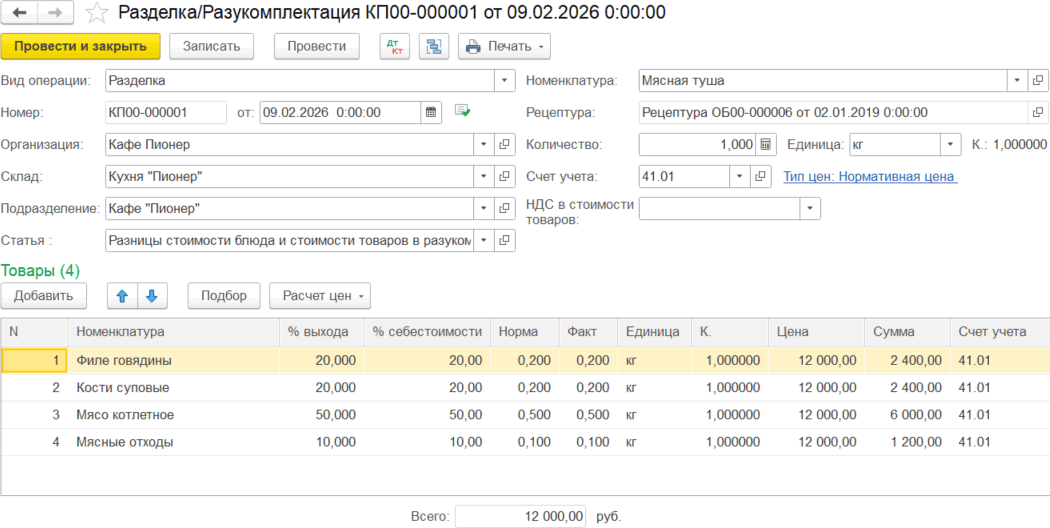This screenshot has width=1050, height=528.
Task: Open the Тип цен: Нормативная цена link
Action: pos(870,177)
